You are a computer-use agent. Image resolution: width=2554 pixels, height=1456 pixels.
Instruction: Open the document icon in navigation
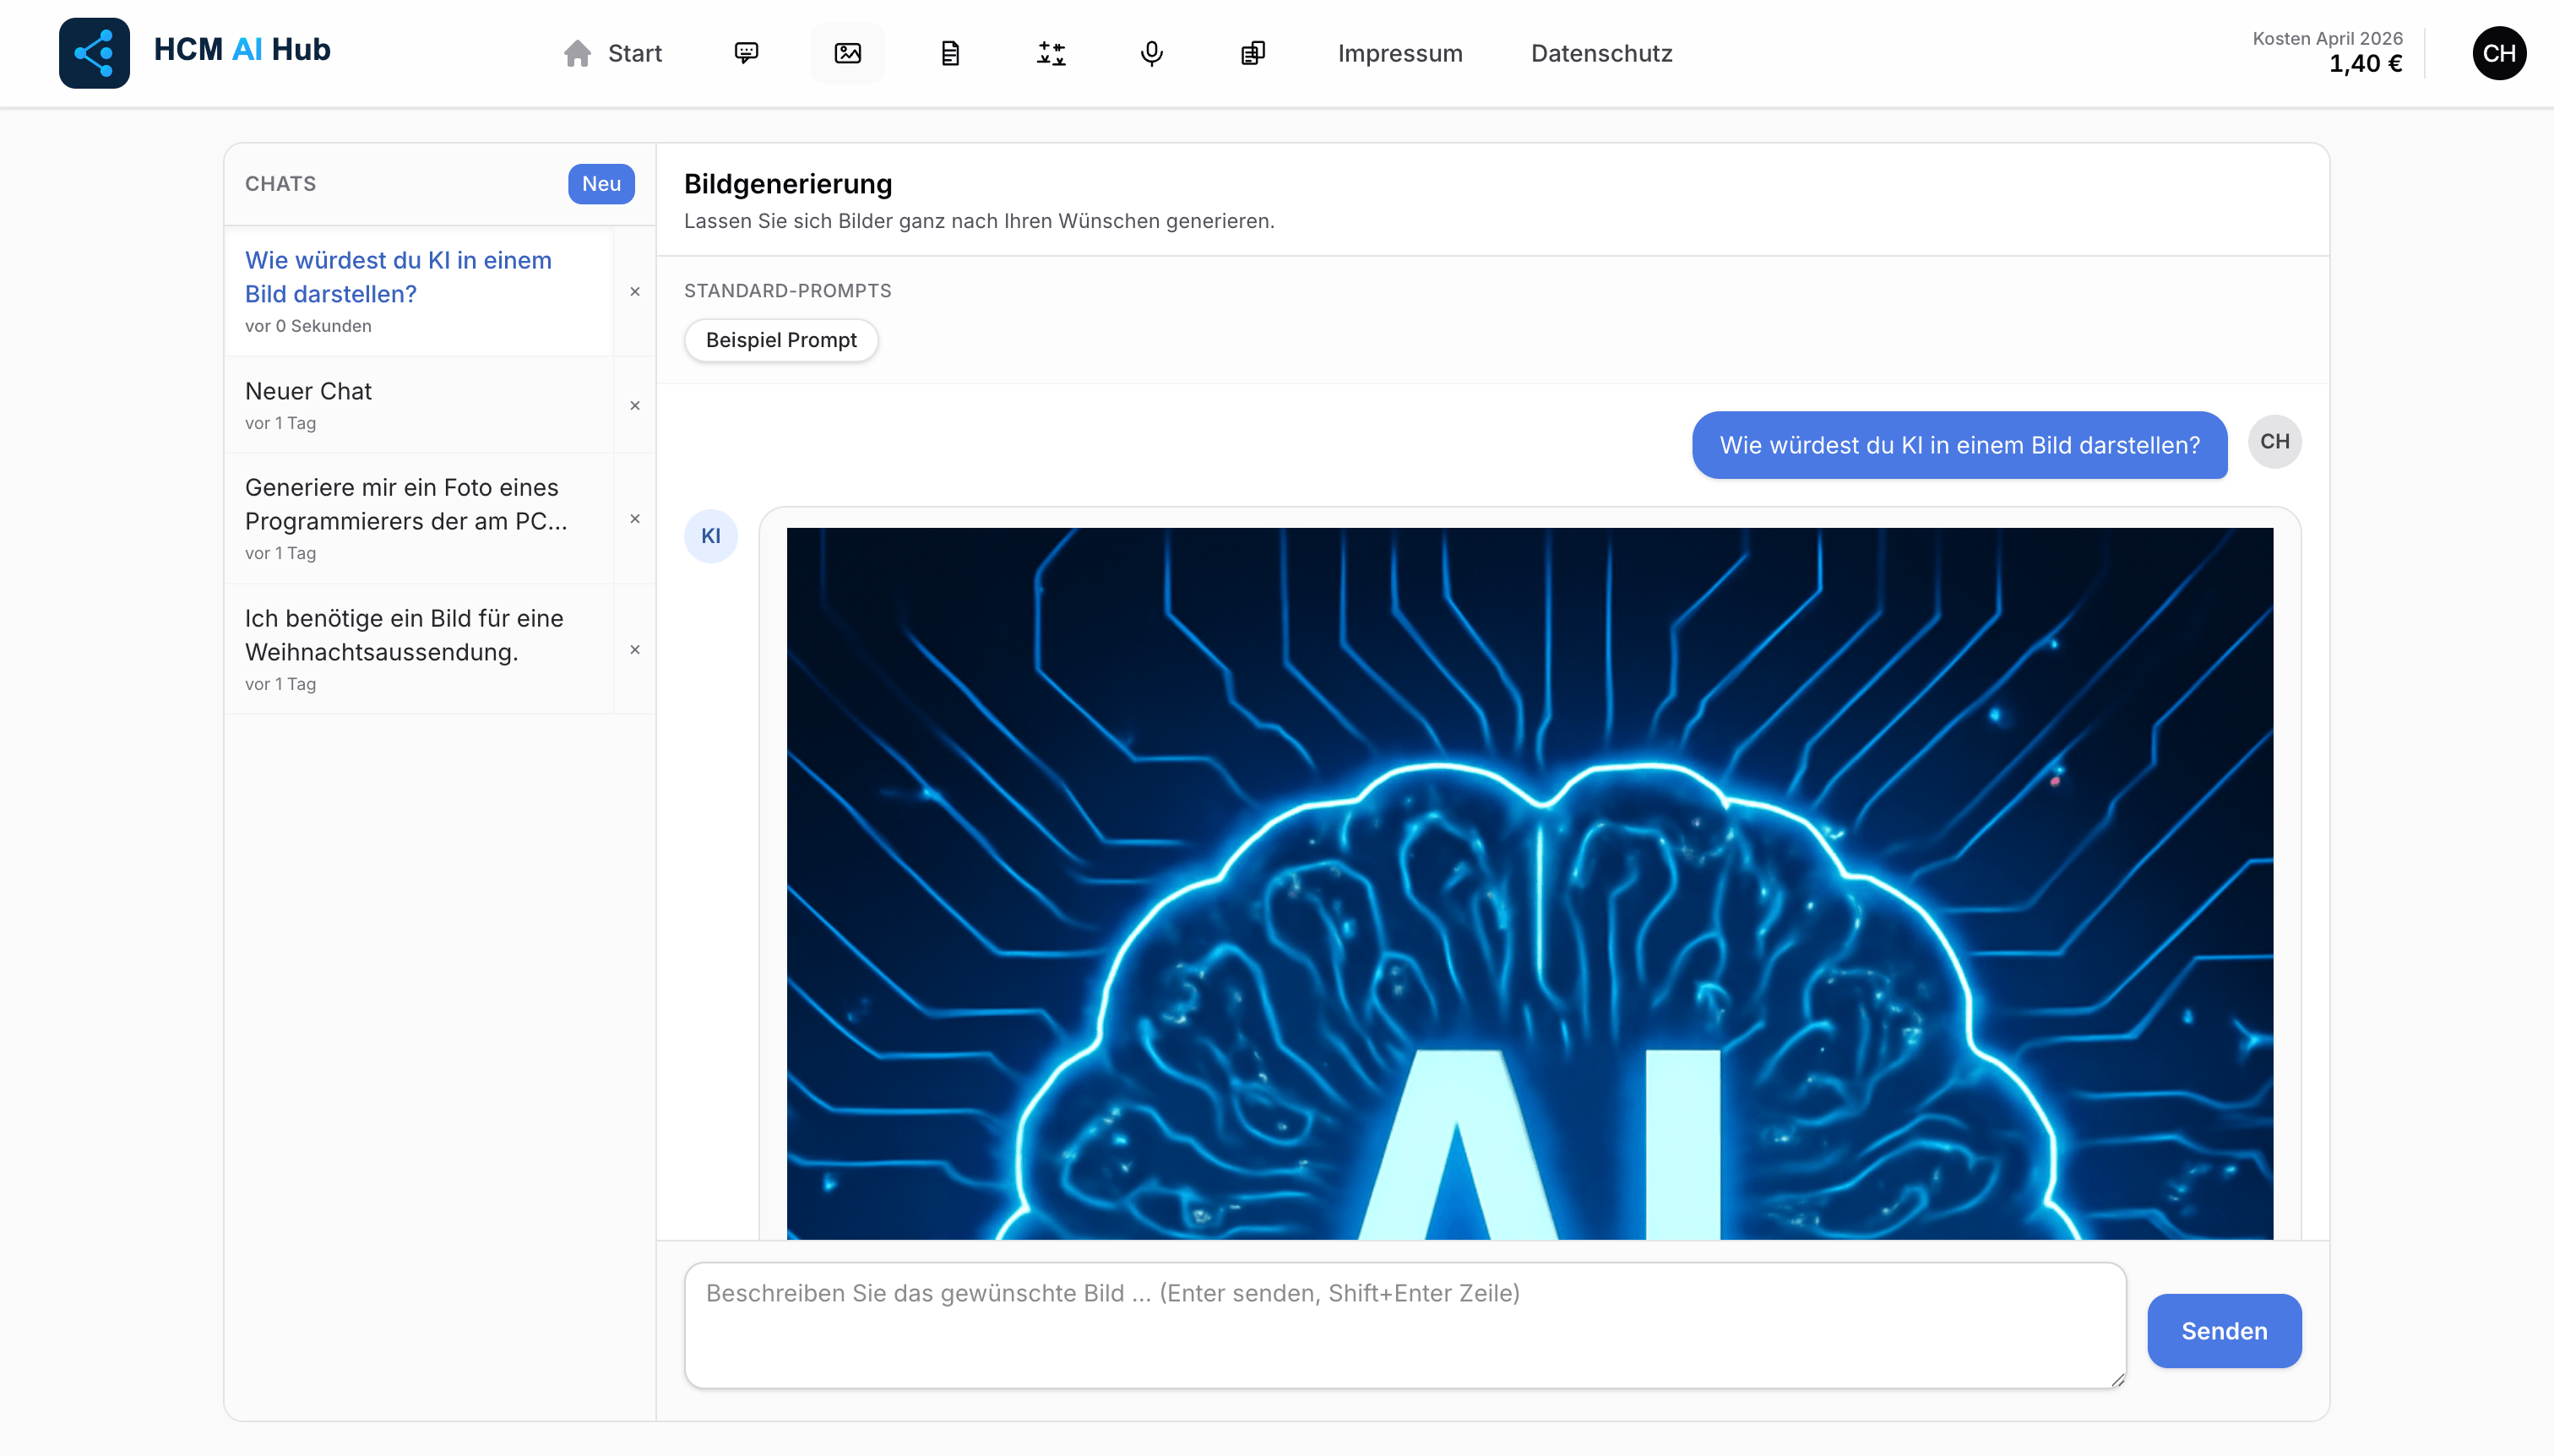pos(949,53)
